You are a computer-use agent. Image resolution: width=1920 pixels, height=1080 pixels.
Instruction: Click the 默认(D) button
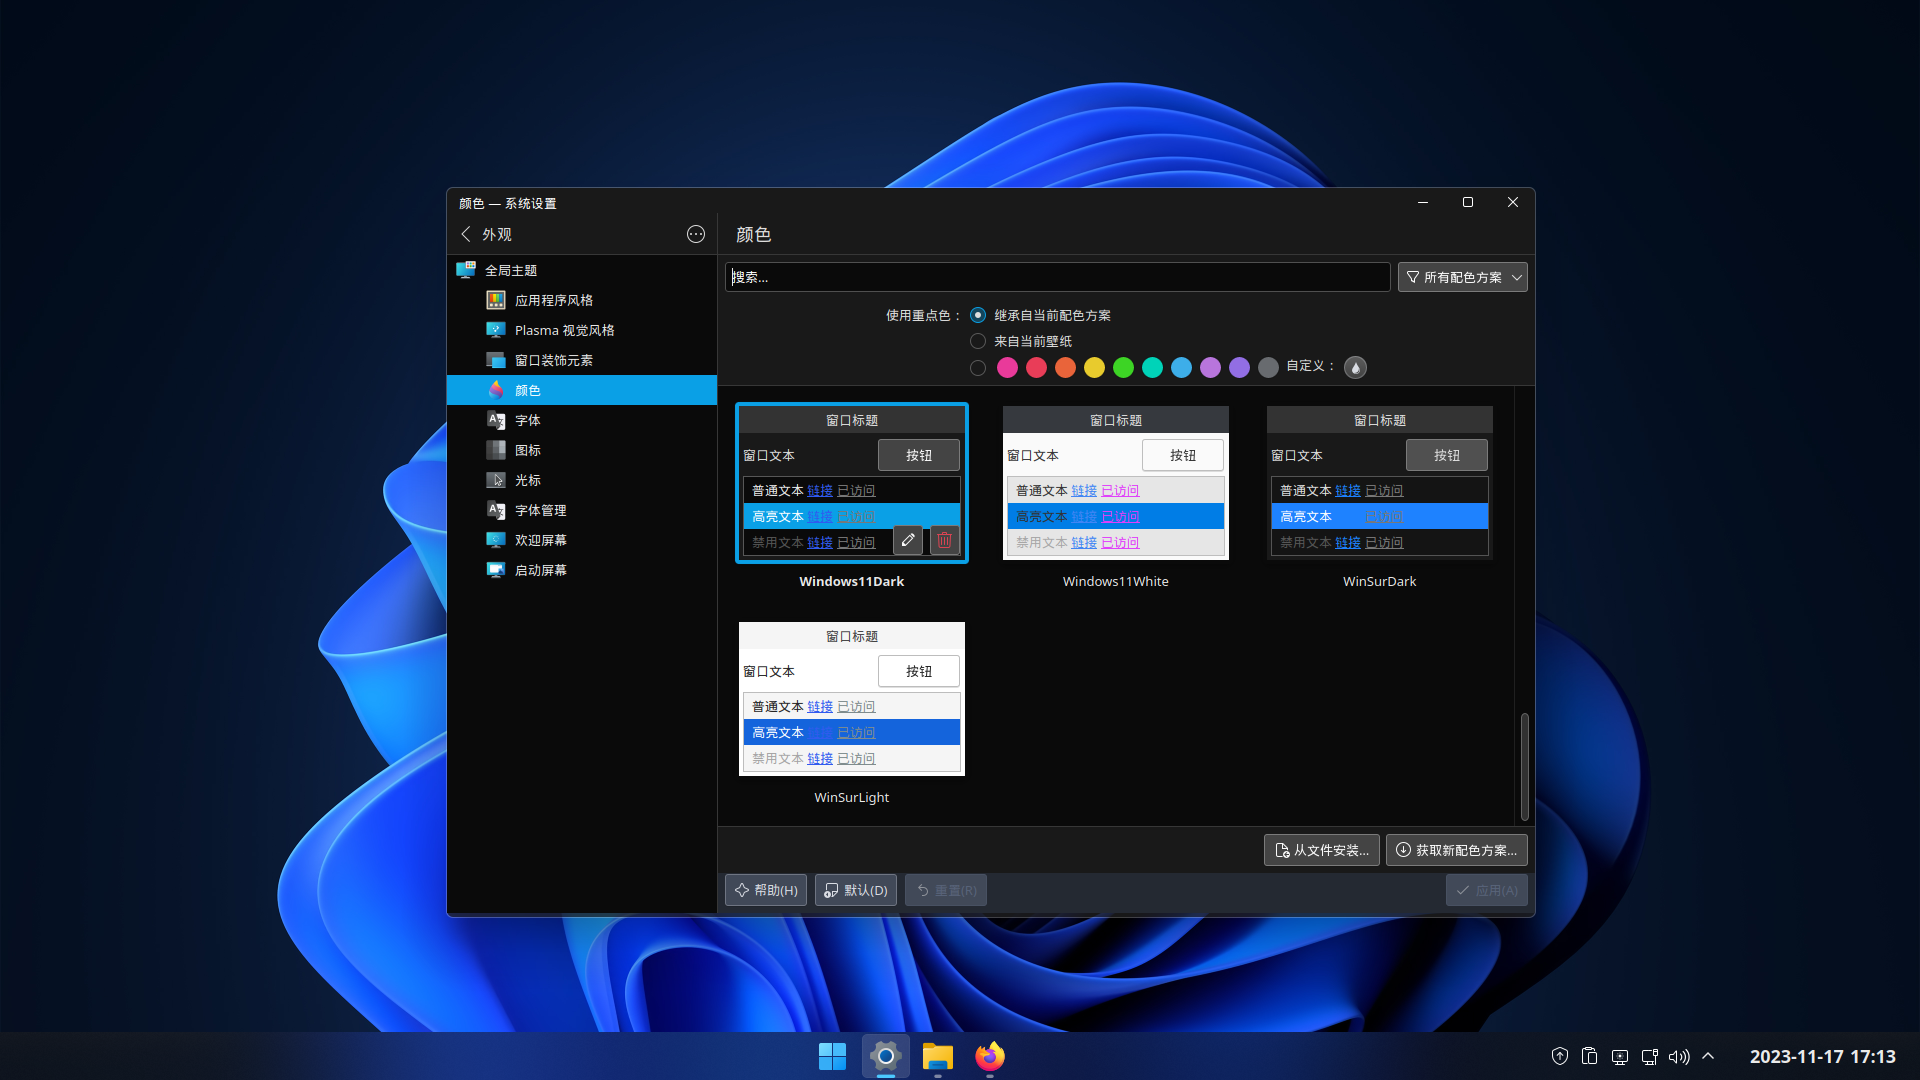coord(855,890)
